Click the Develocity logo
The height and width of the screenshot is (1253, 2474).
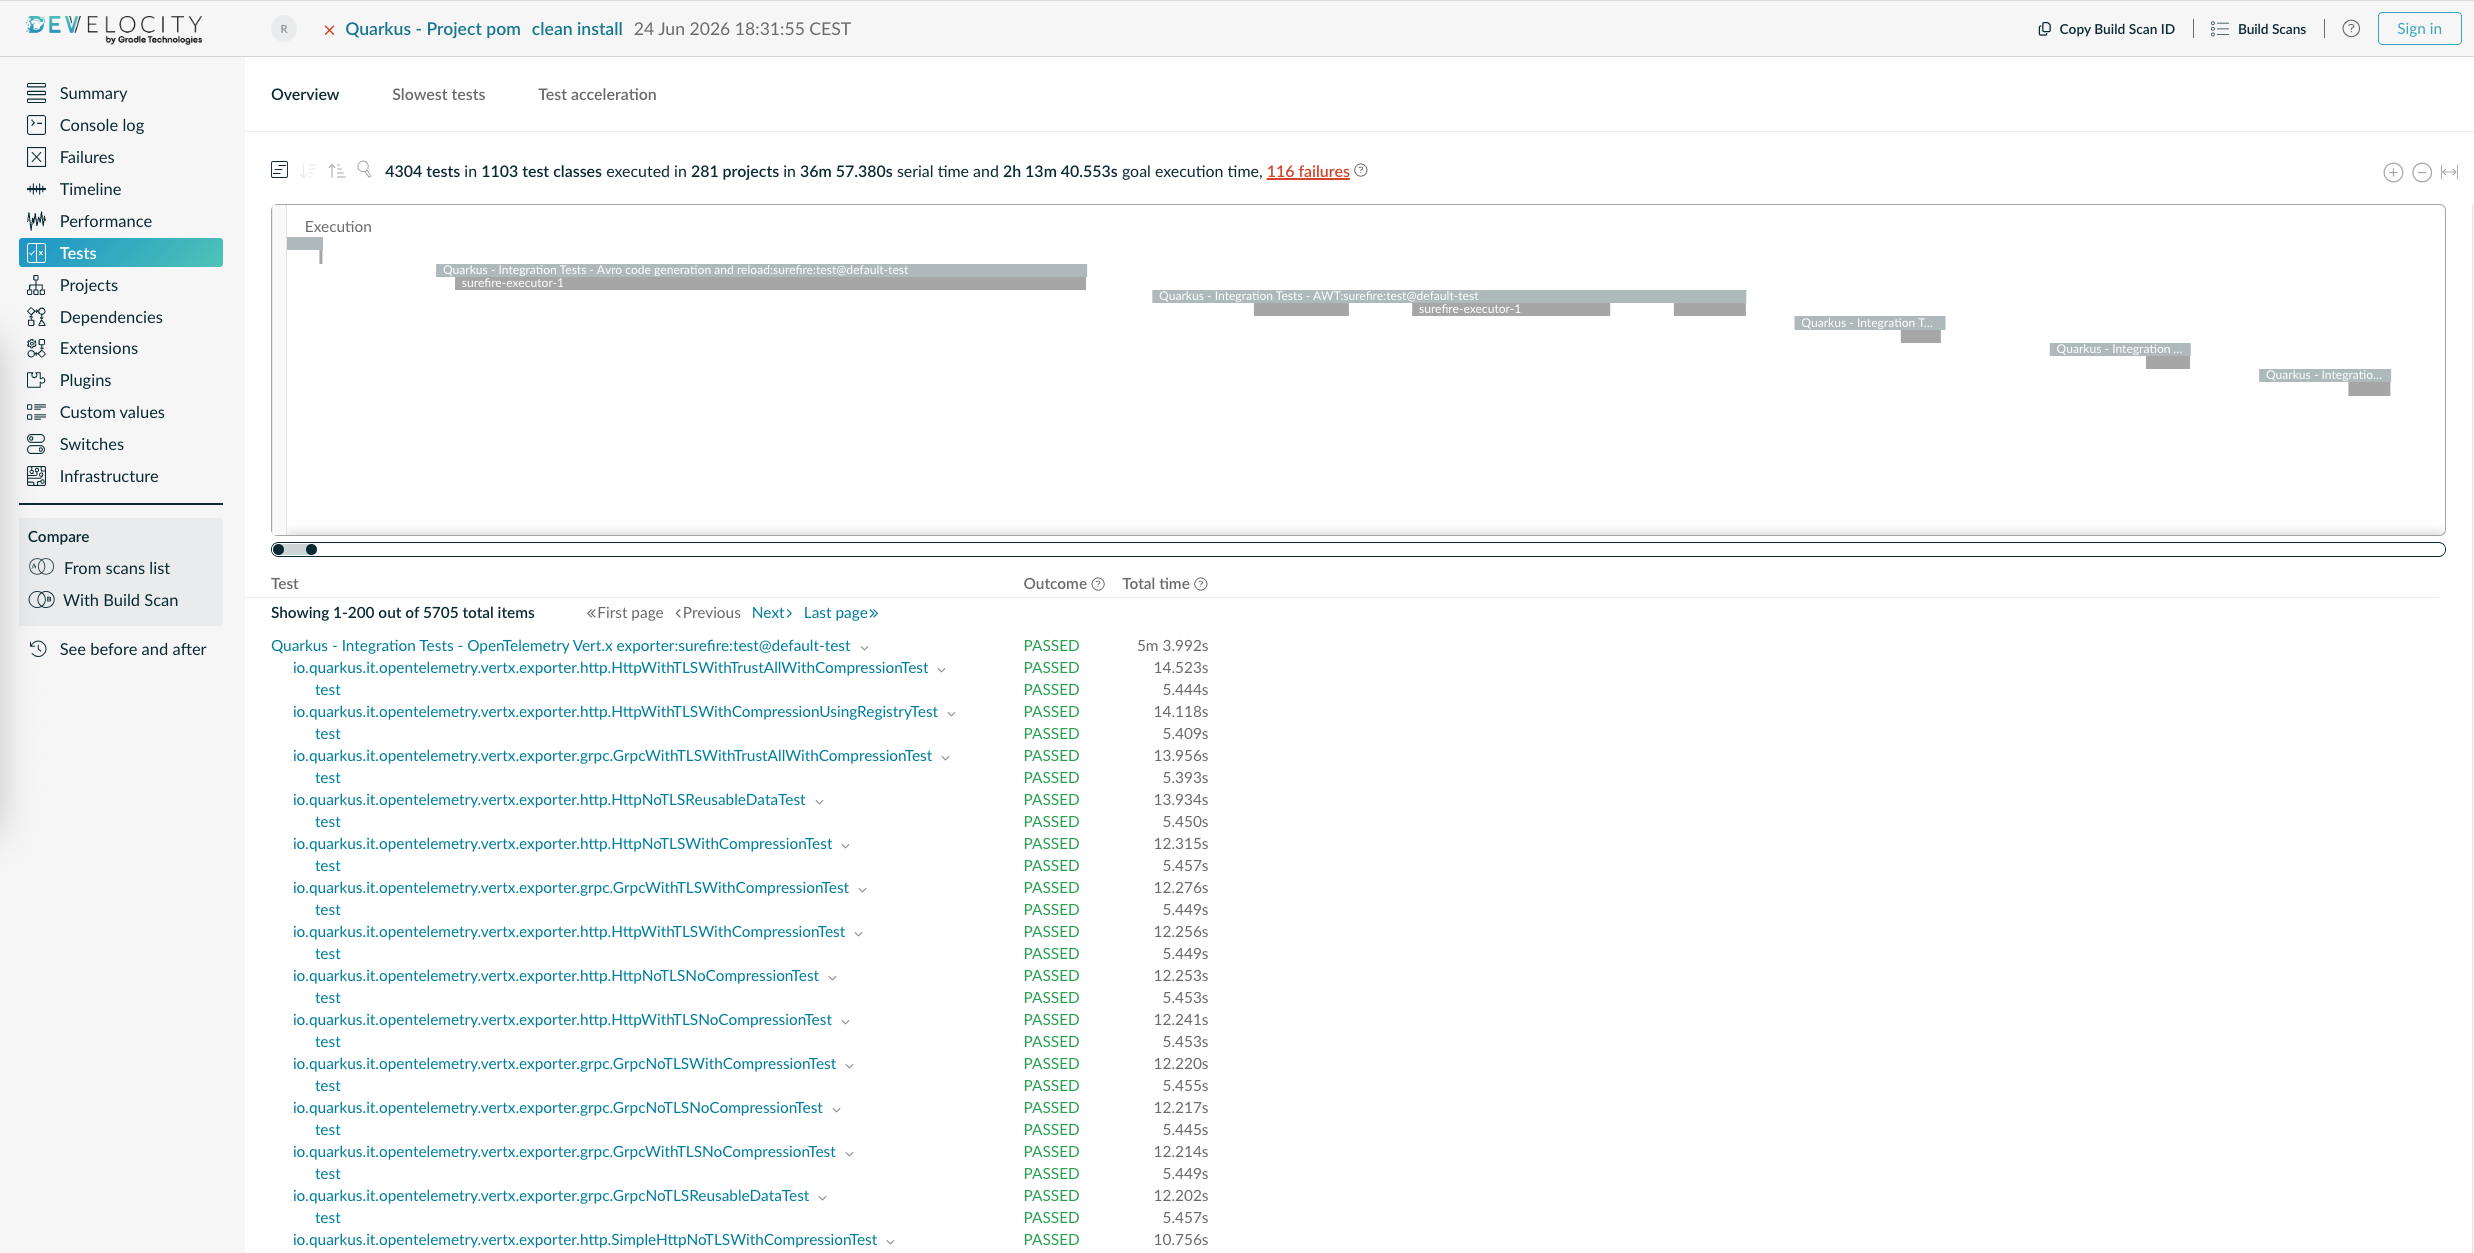pos(114,28)
